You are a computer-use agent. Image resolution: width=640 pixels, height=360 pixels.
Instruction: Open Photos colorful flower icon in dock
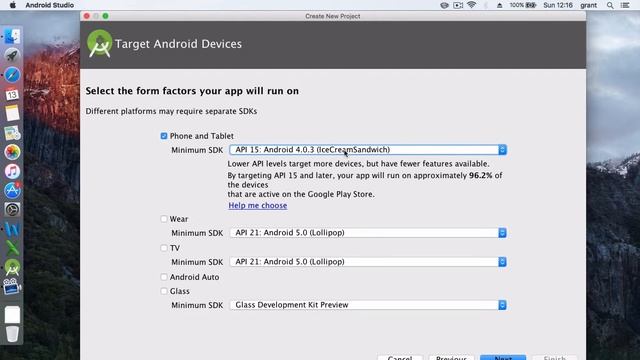12,152
